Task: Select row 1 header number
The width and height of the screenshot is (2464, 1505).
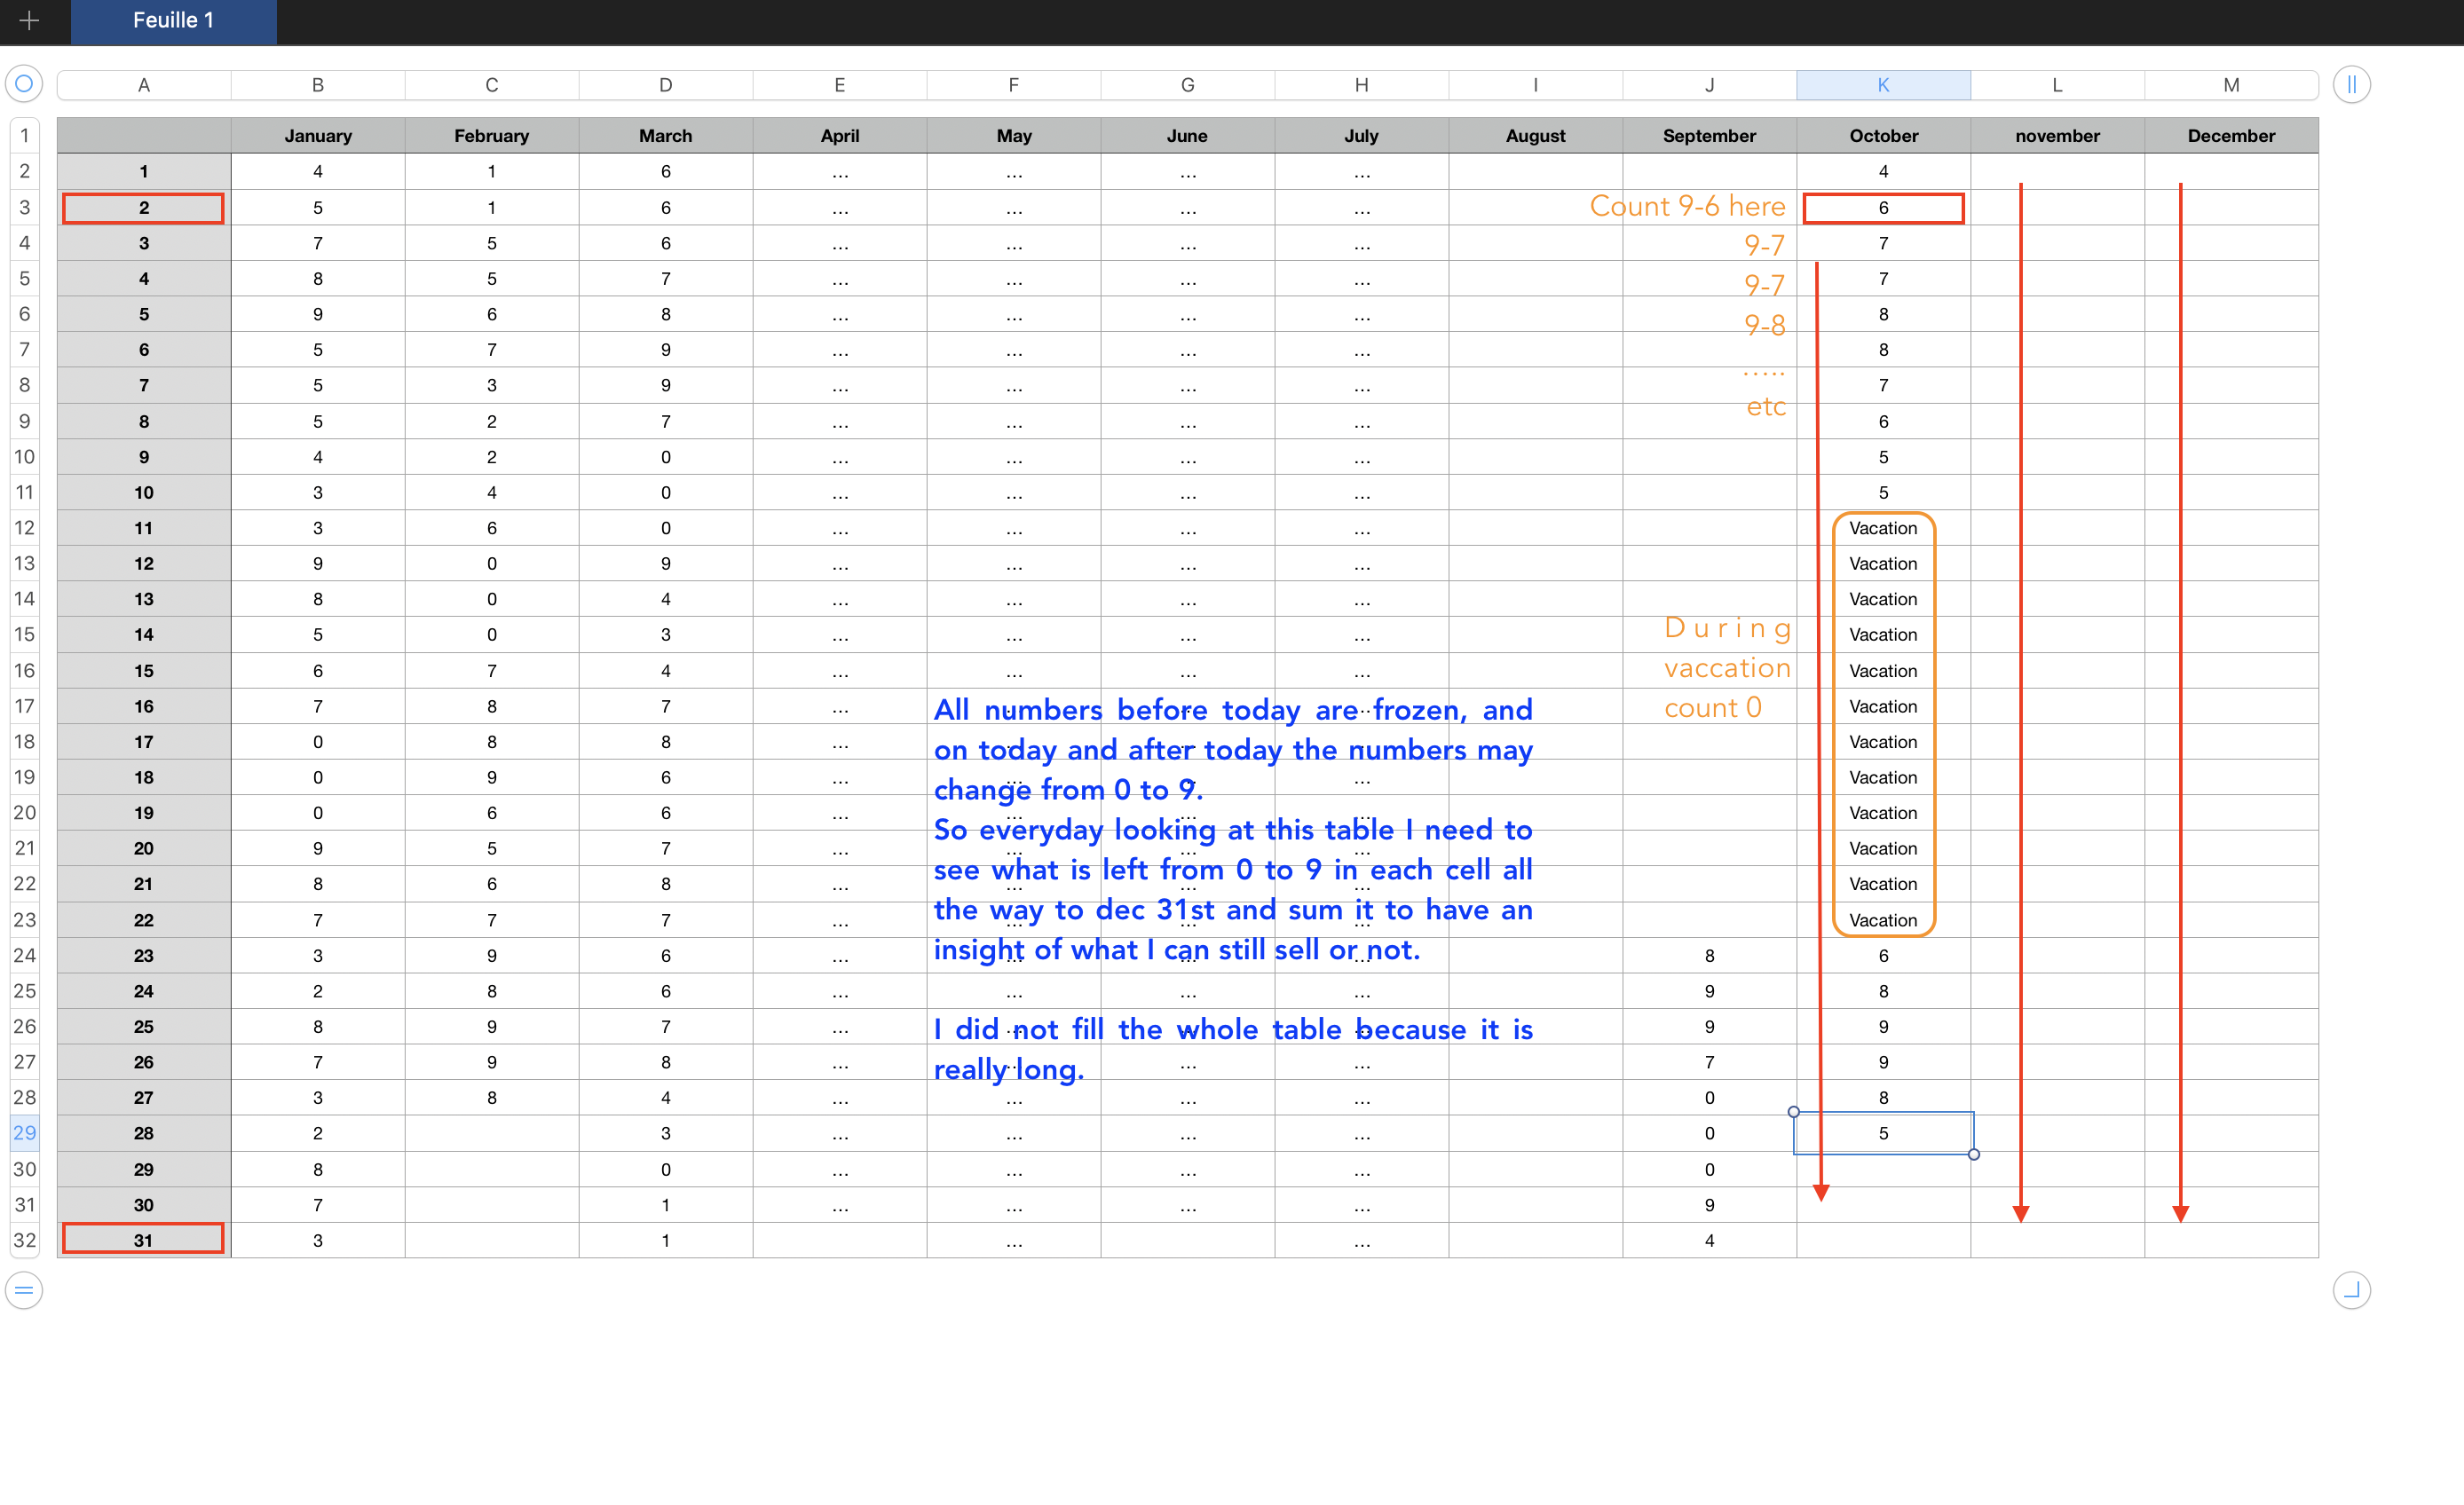Action: coord(24,136)
